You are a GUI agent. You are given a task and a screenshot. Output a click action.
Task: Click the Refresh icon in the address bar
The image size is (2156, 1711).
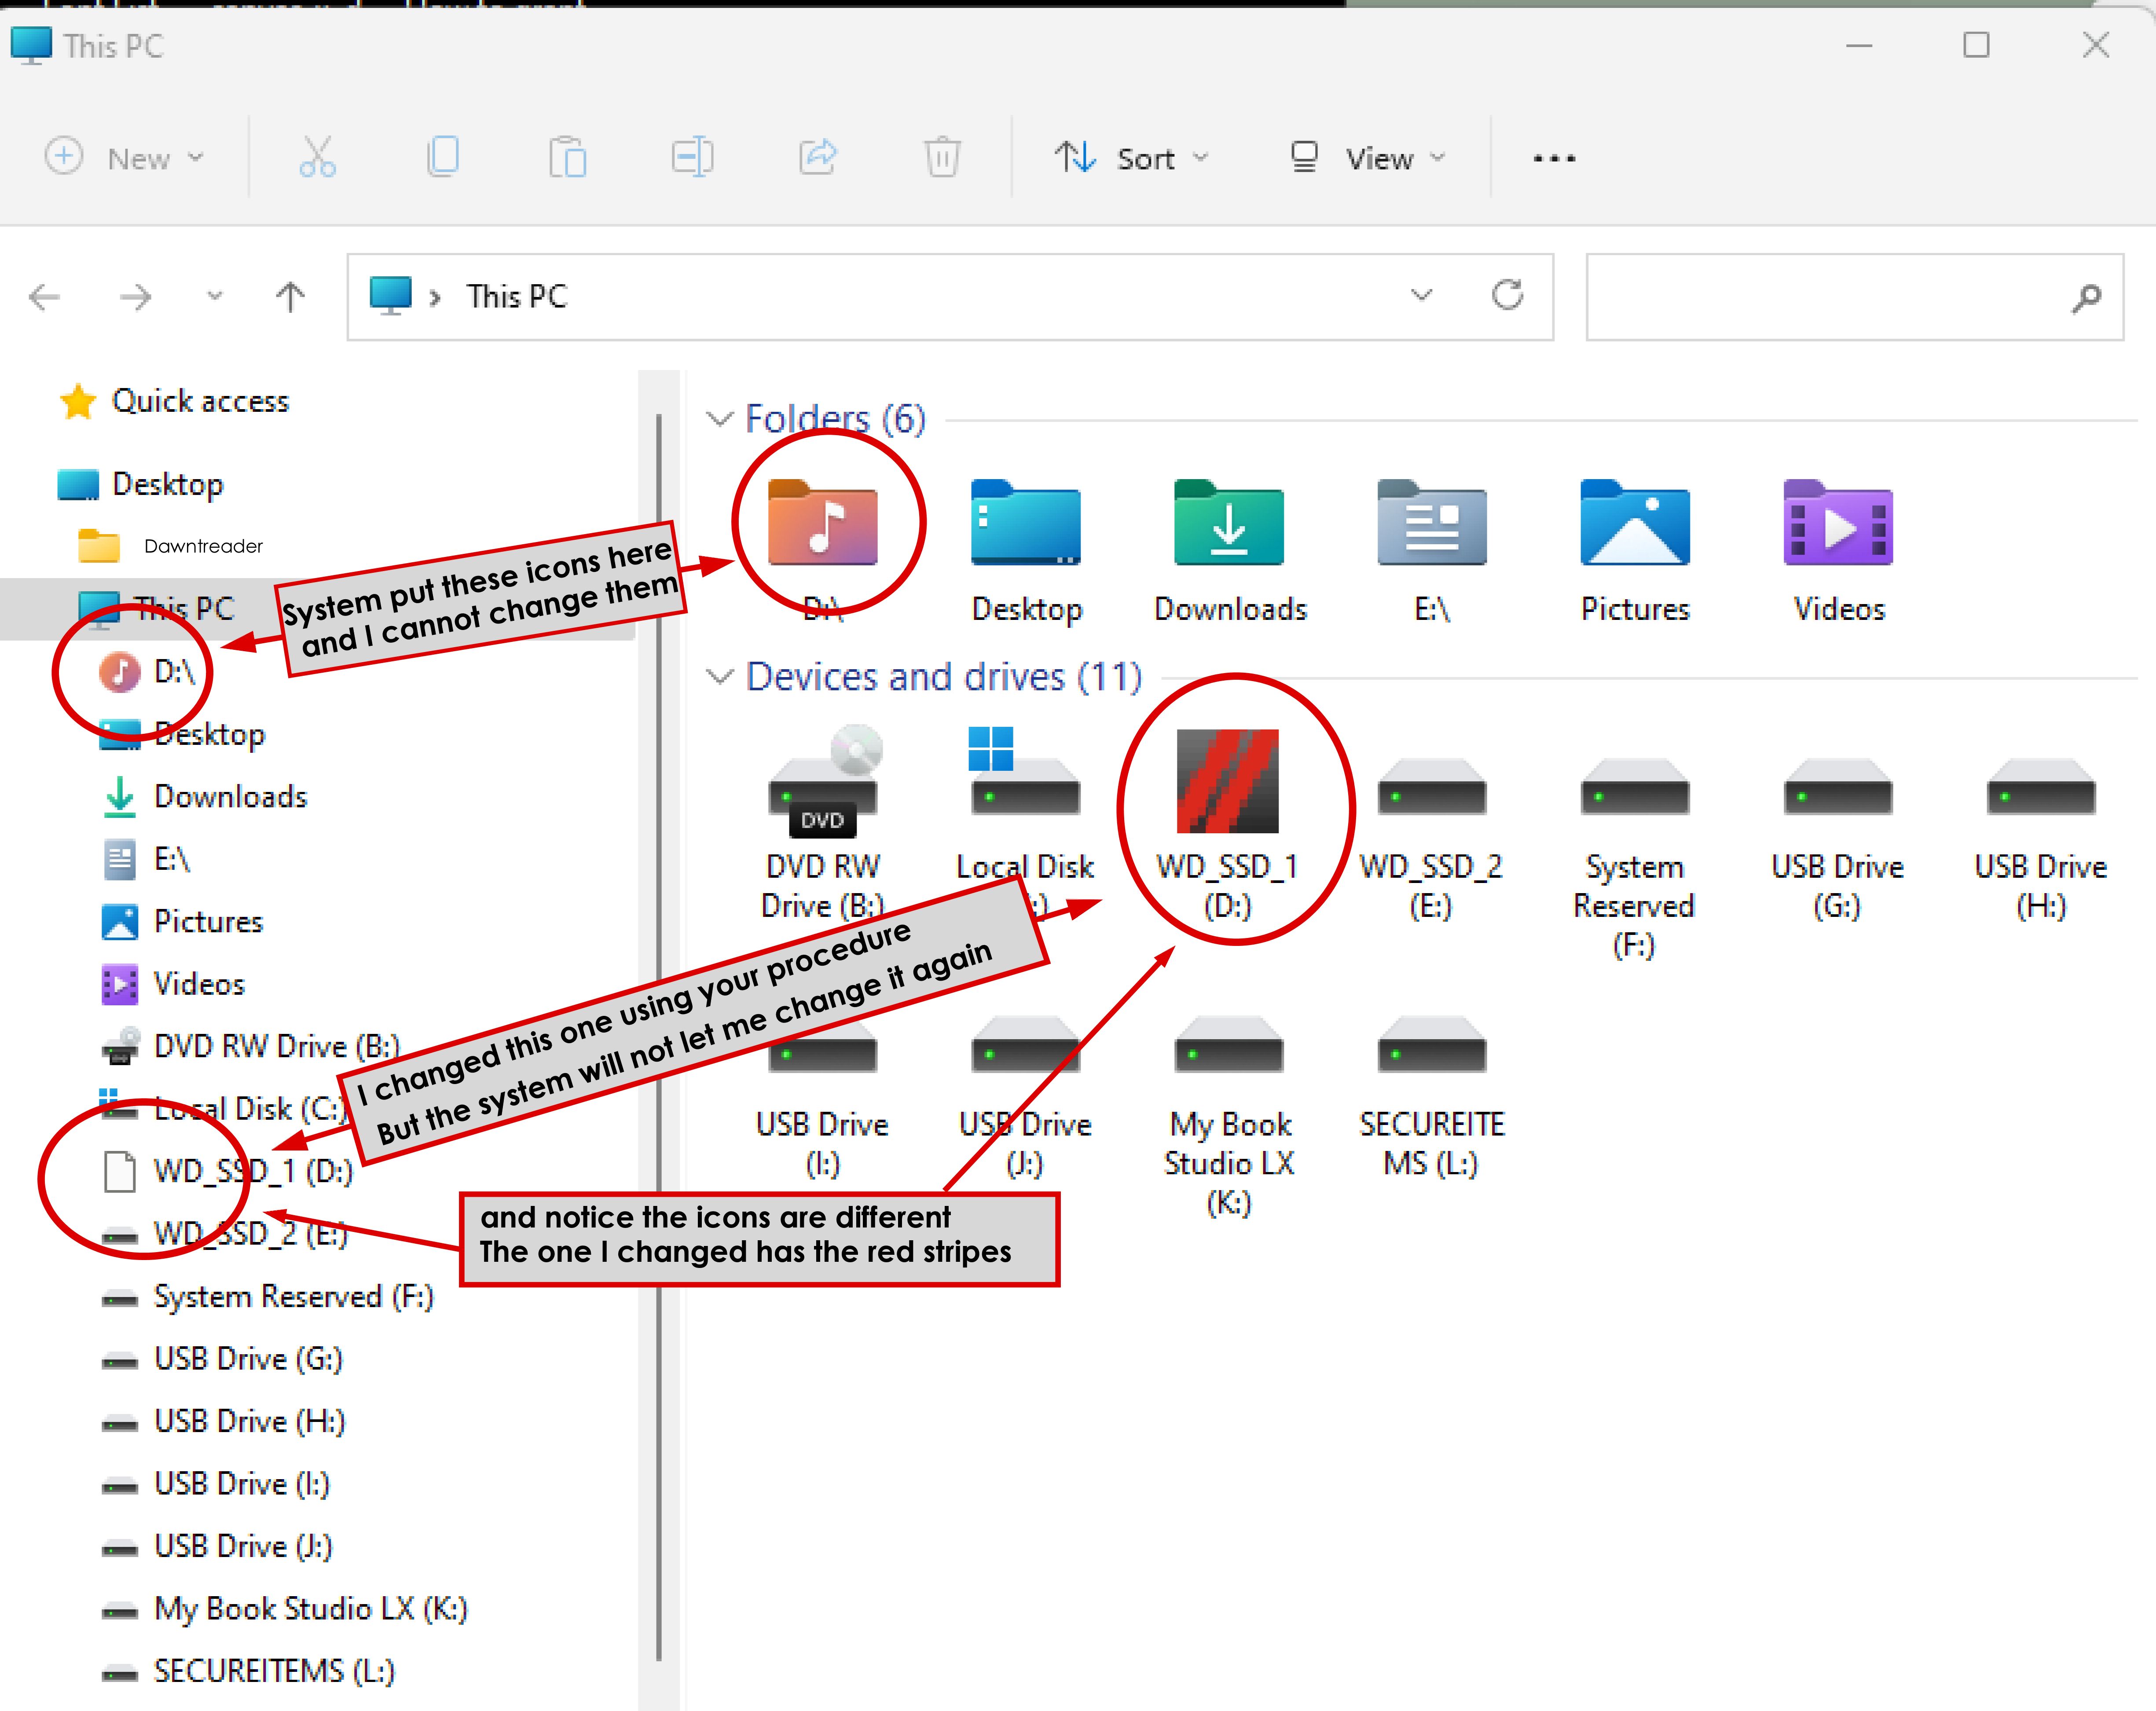pyautogui.click(x=1508, y=296)
